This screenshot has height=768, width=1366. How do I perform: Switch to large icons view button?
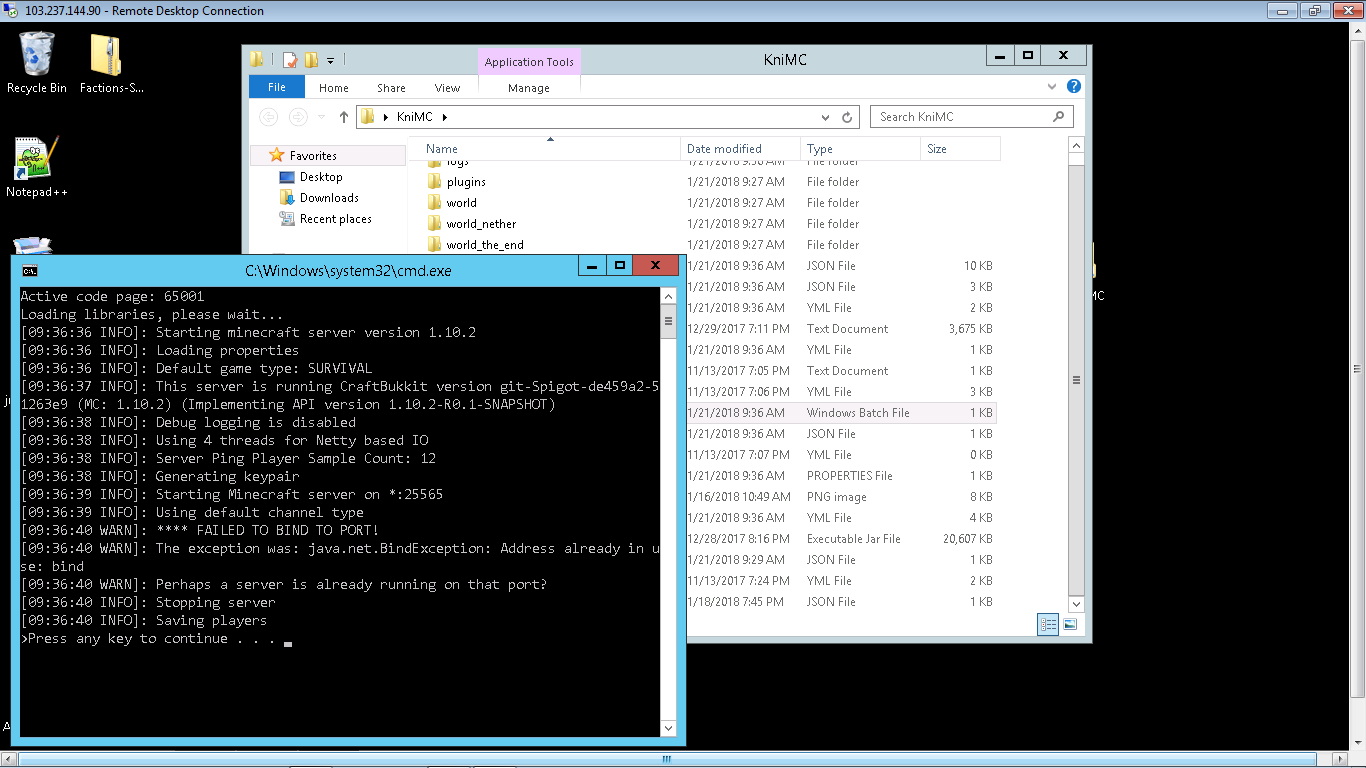[1070, 625]
